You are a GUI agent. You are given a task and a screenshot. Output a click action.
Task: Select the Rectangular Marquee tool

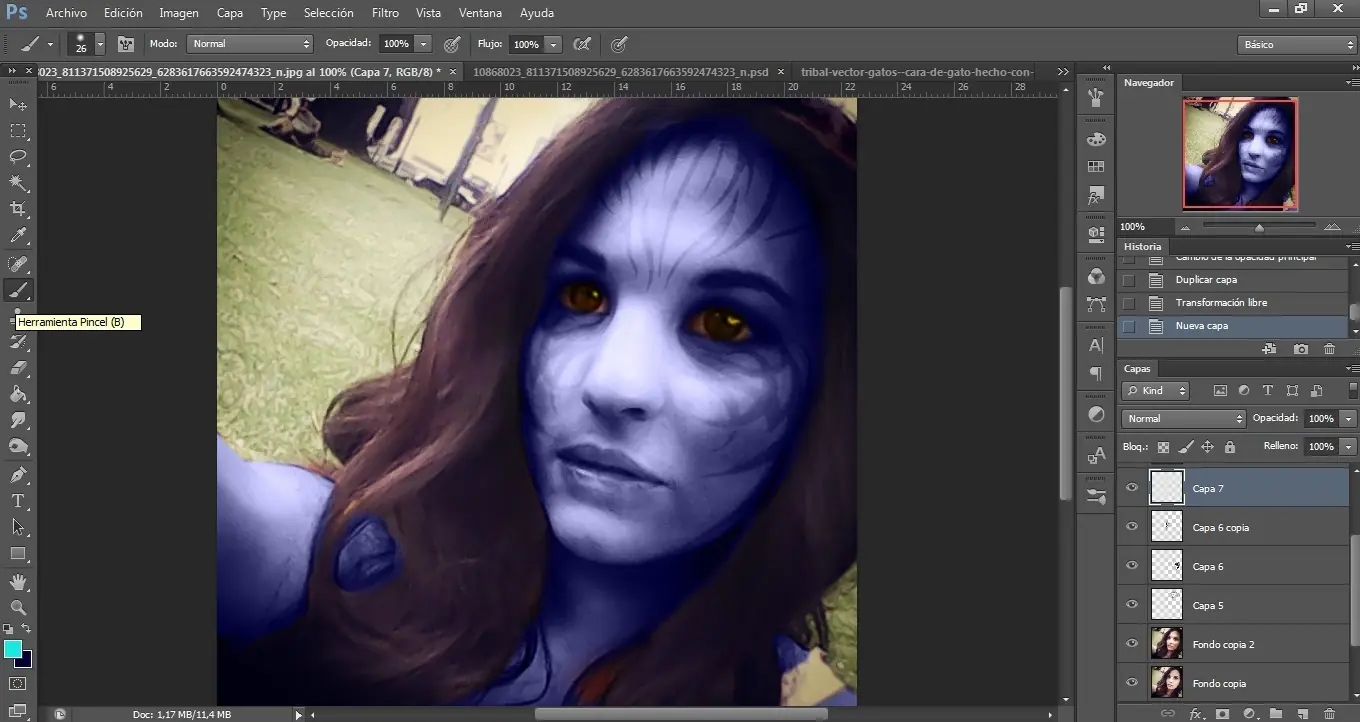pos(18,131)
